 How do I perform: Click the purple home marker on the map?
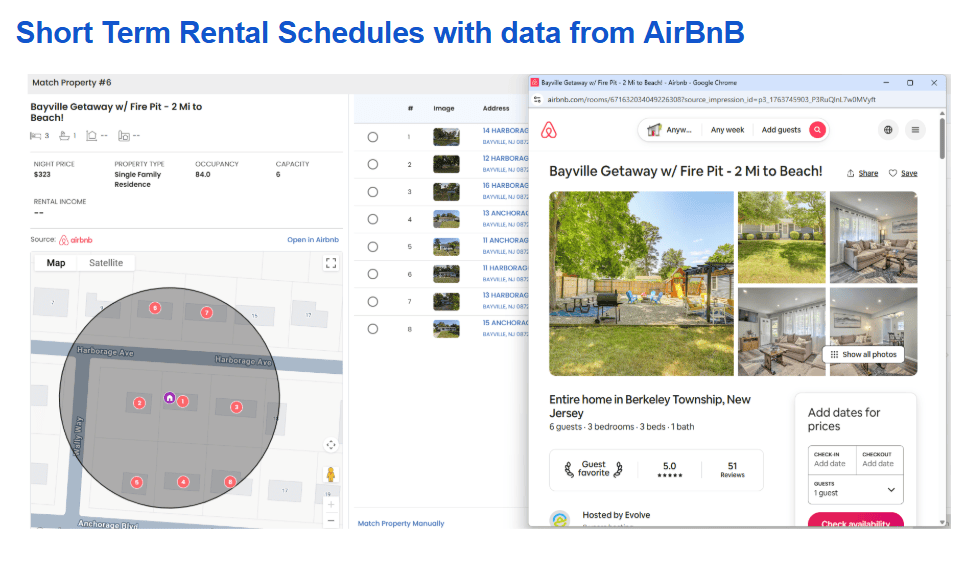coord(169,398)
